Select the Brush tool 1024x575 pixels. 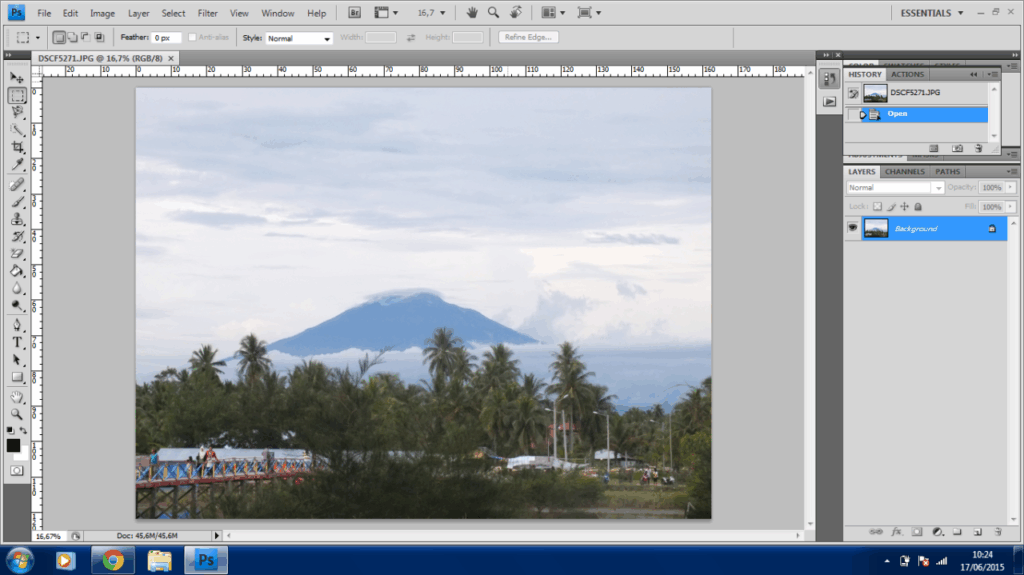pyautogui.click(x=17, y=202)
